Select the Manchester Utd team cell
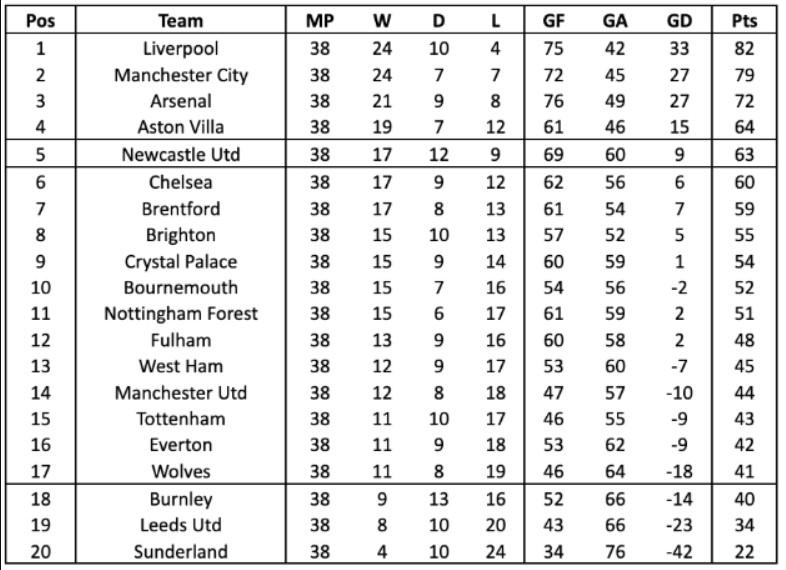This screenshot has width=786, height=570. (x=181, y=393)
